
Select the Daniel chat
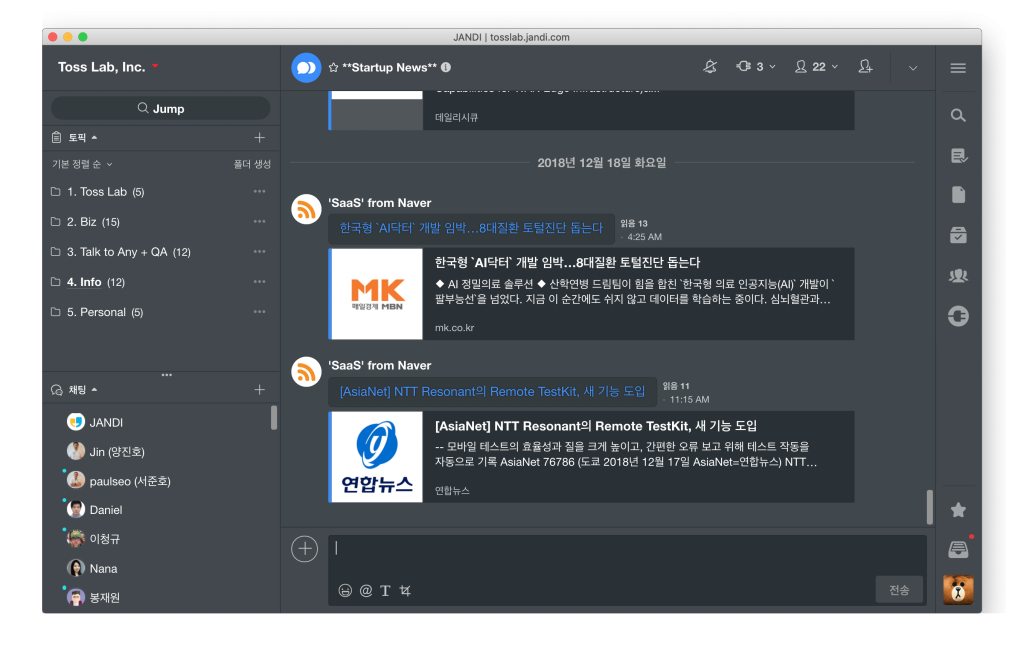pyautogui.click(x=106, y=510)
